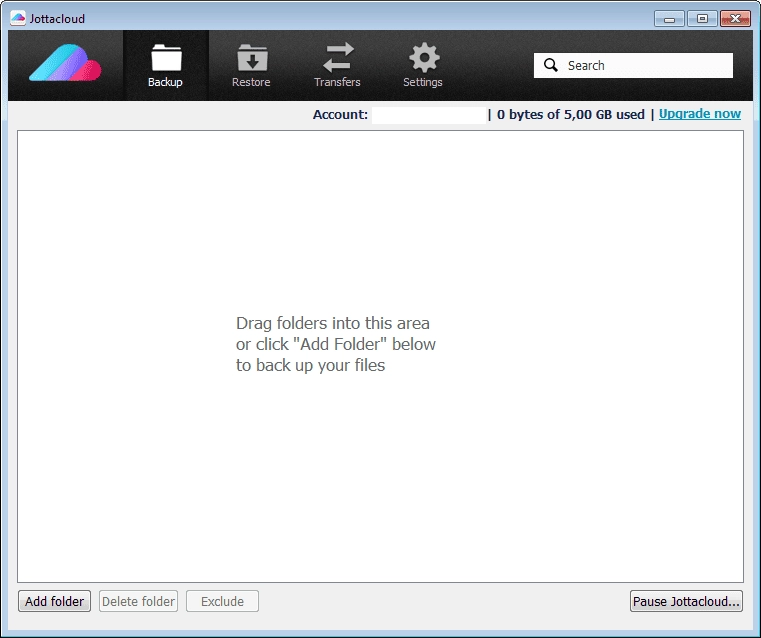Maximize the Jottacloud window

pos(702,19)
